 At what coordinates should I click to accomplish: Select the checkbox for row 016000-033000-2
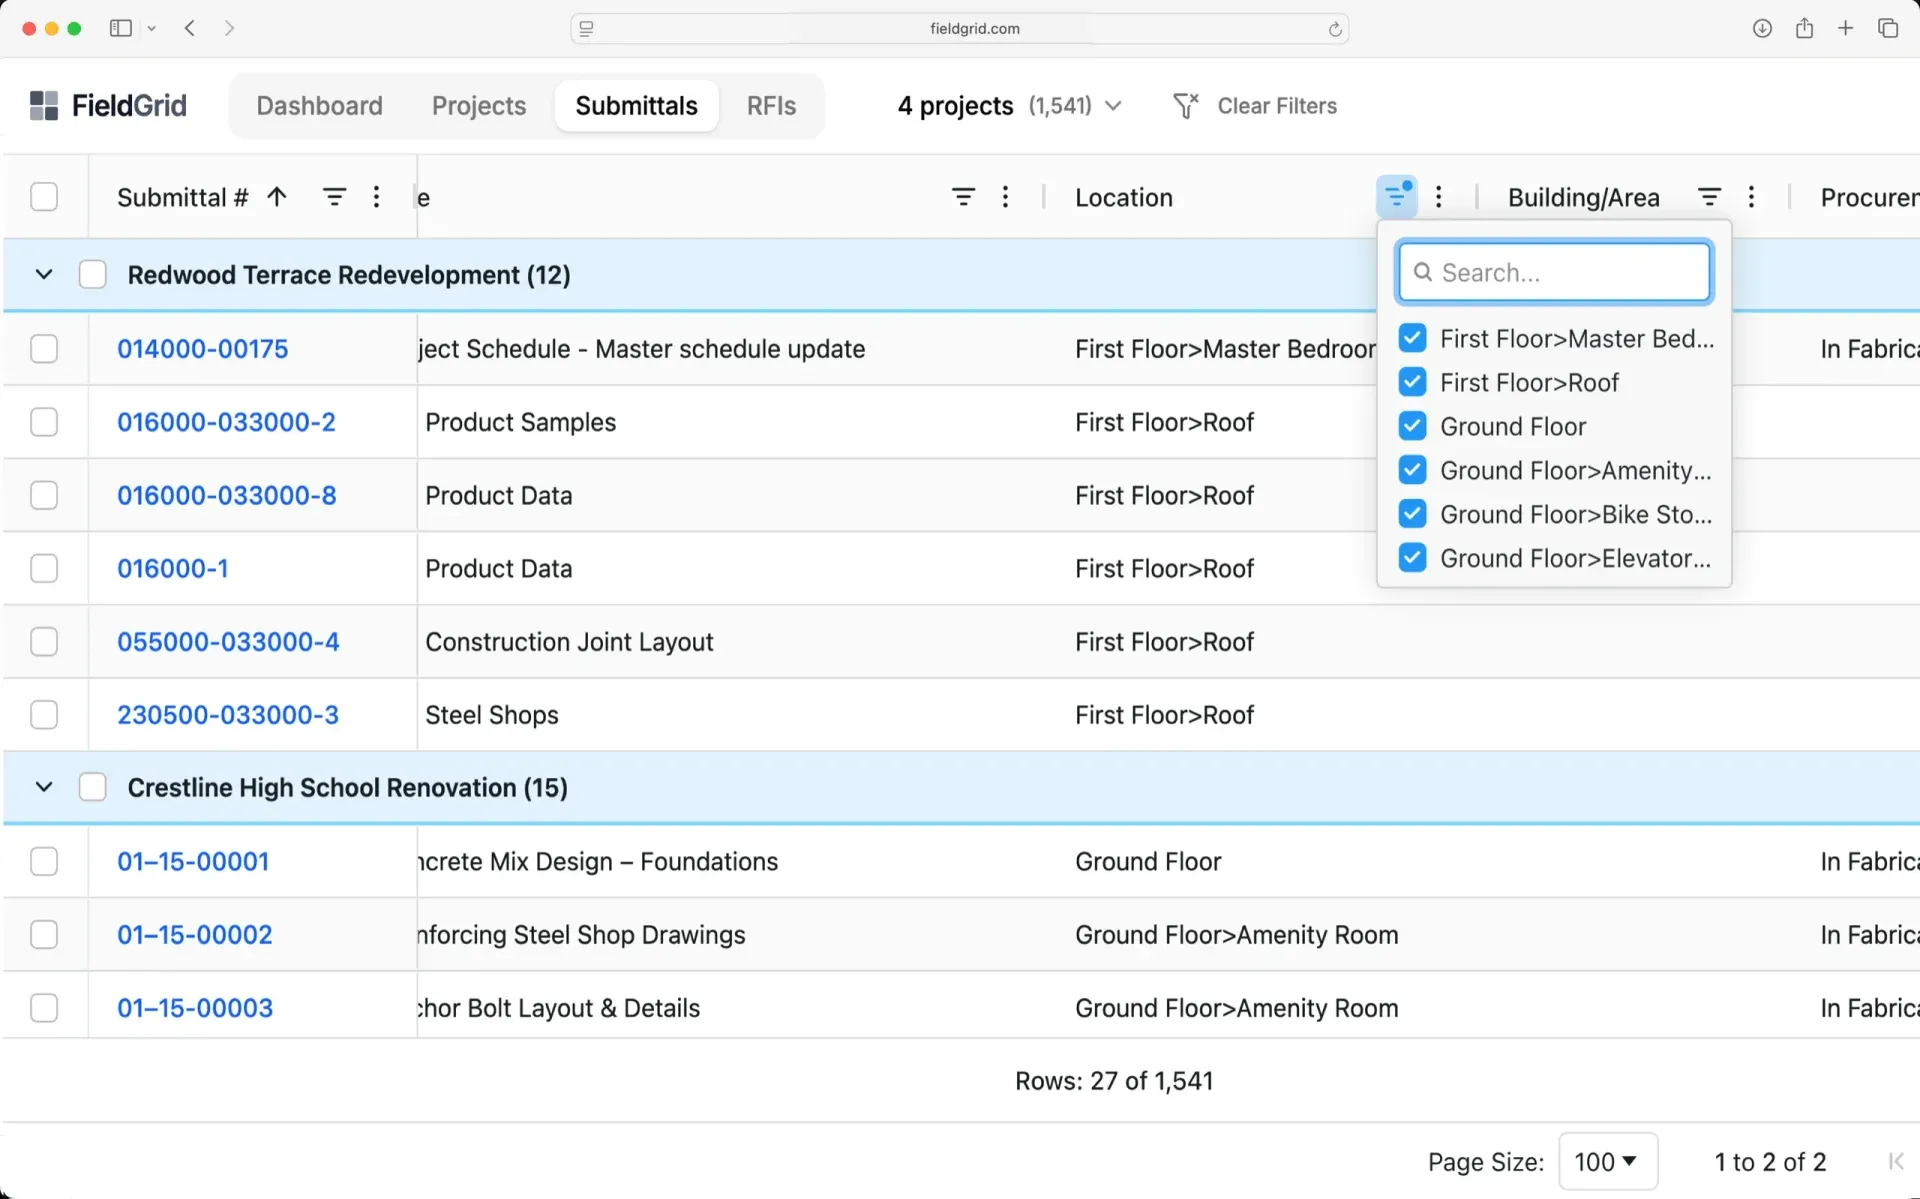tap(44, 422)
